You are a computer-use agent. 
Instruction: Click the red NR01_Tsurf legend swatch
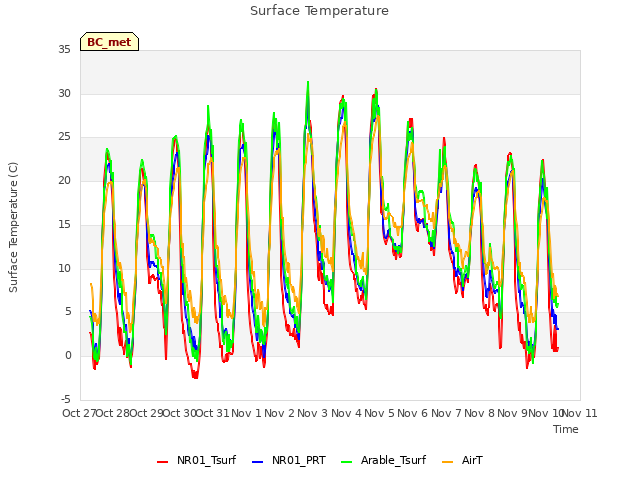pyautogui.click(x=162, y=462)
